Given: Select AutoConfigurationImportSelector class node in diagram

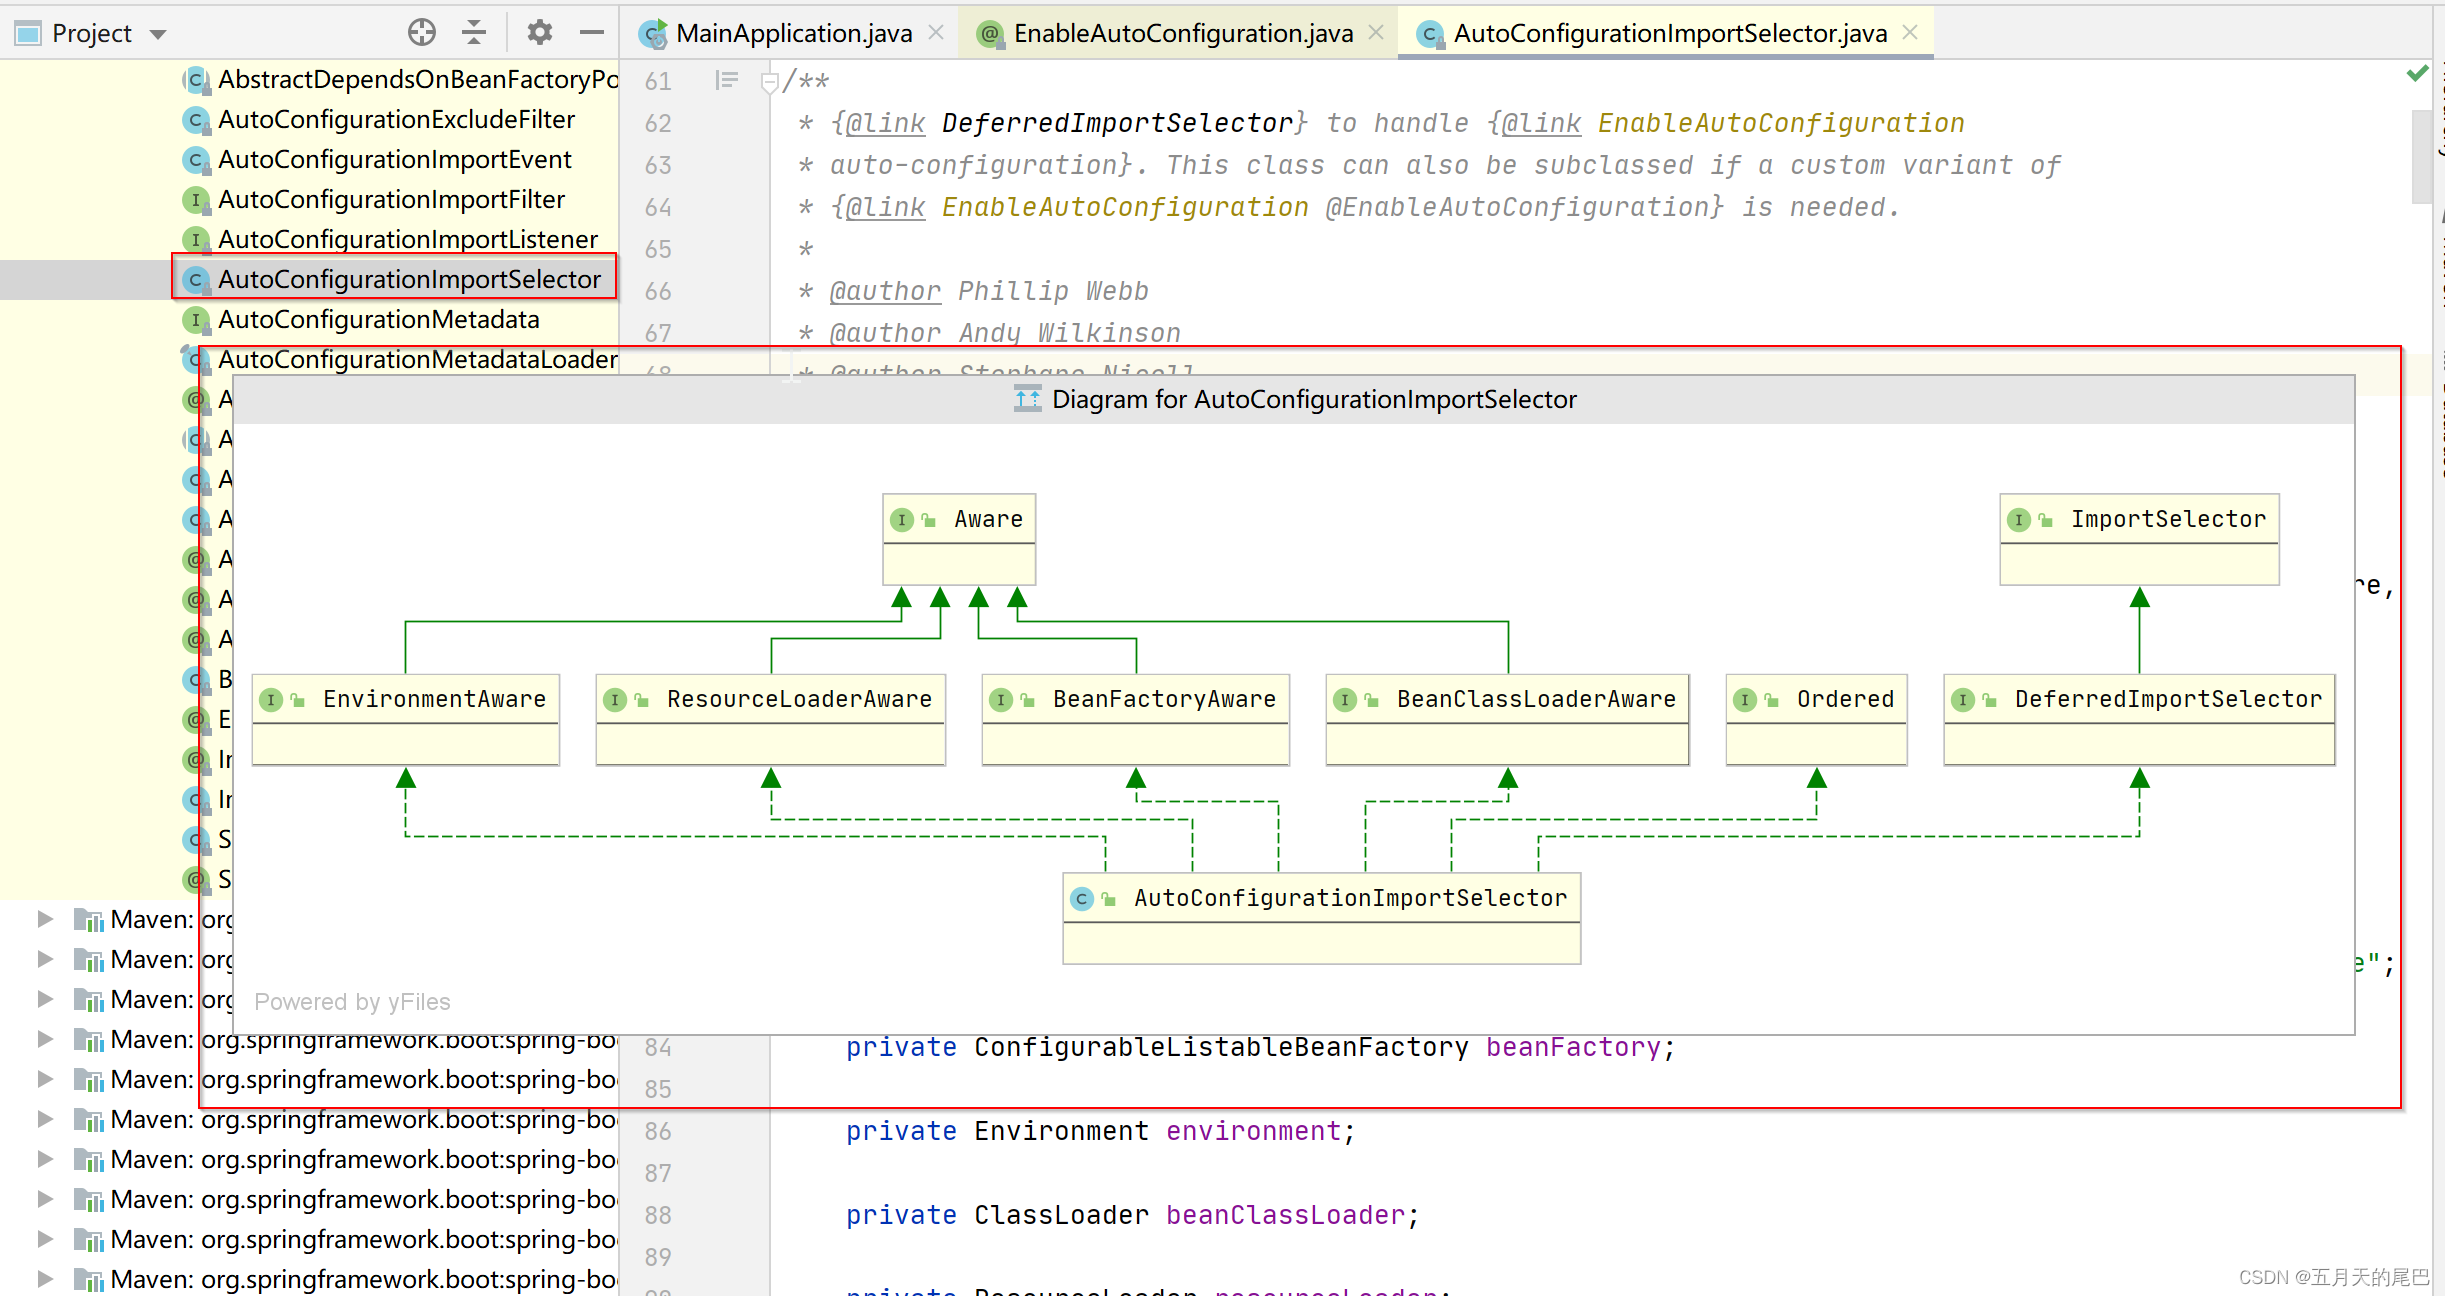Looking at the screenshot, I should pyautogui.click(x=1322, y=919).
